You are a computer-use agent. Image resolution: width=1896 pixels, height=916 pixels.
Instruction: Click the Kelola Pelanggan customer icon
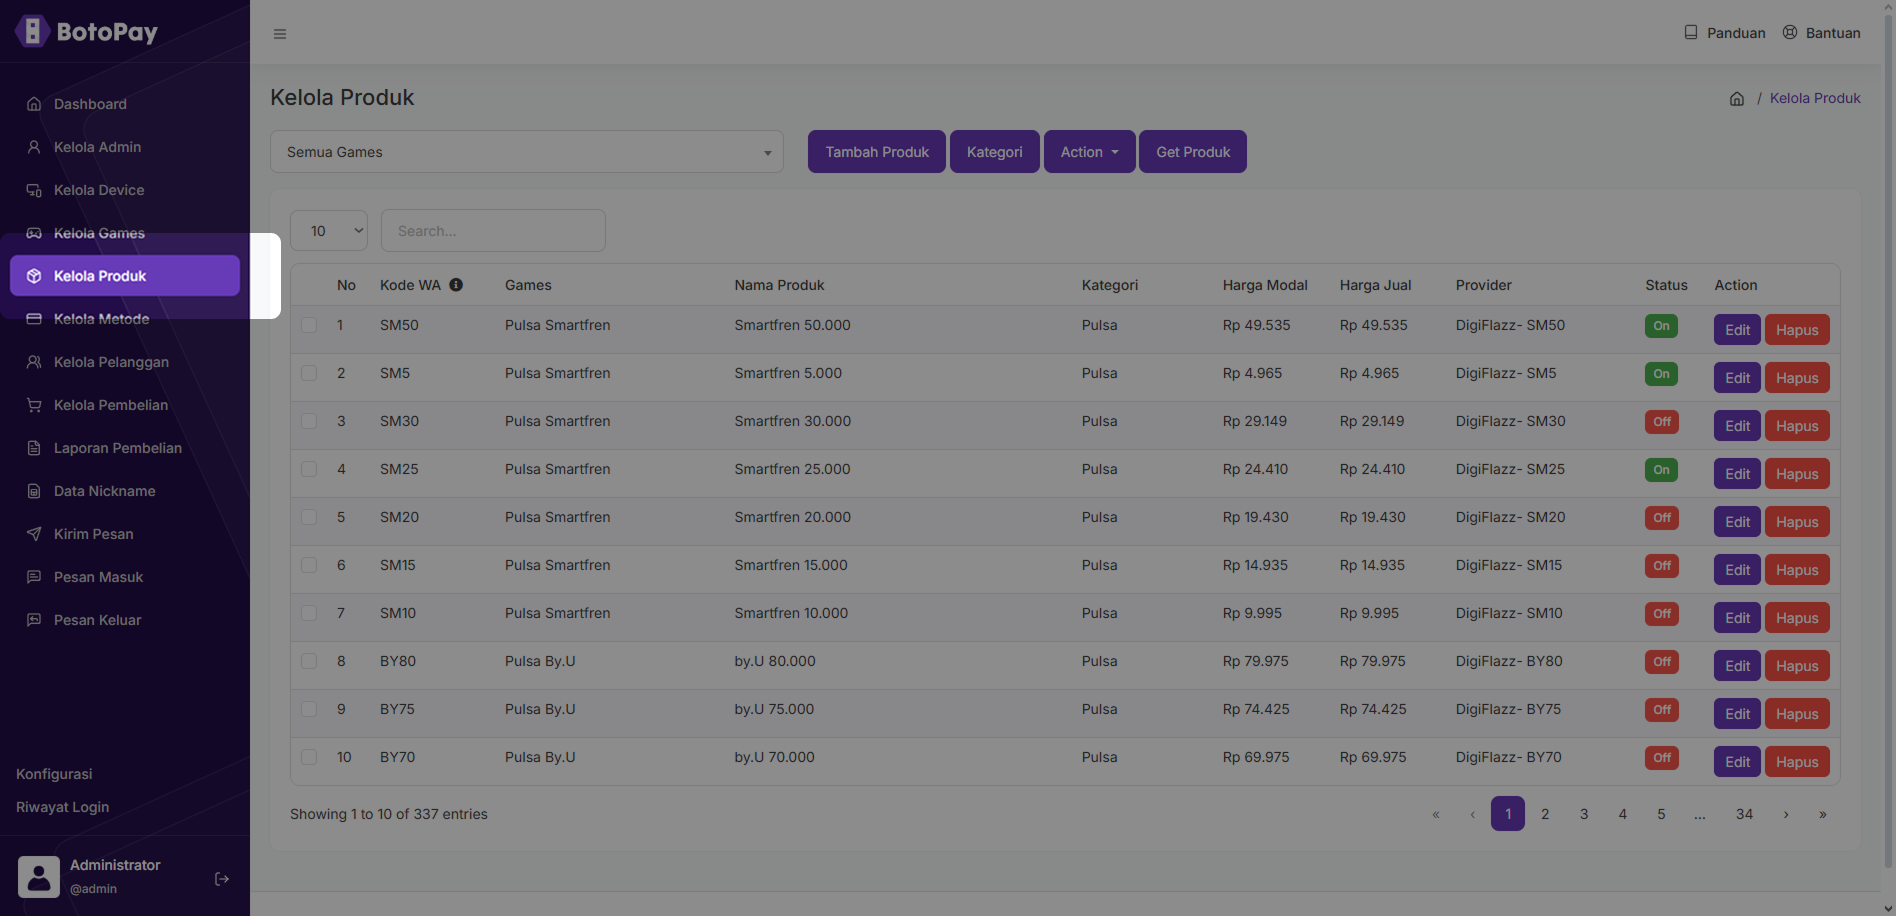[x=34, y=362]
